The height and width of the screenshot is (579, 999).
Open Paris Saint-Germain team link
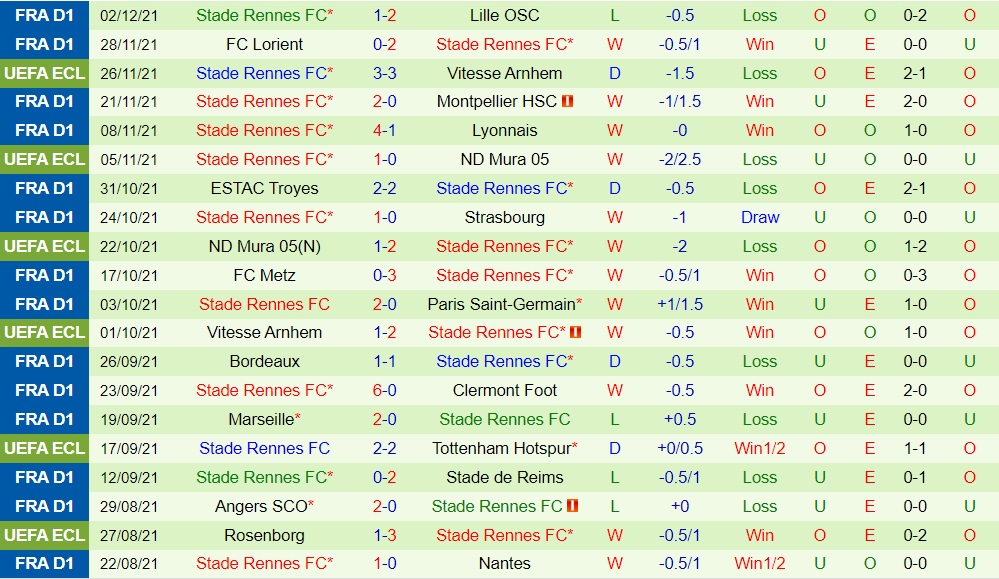tap(500, 304)
